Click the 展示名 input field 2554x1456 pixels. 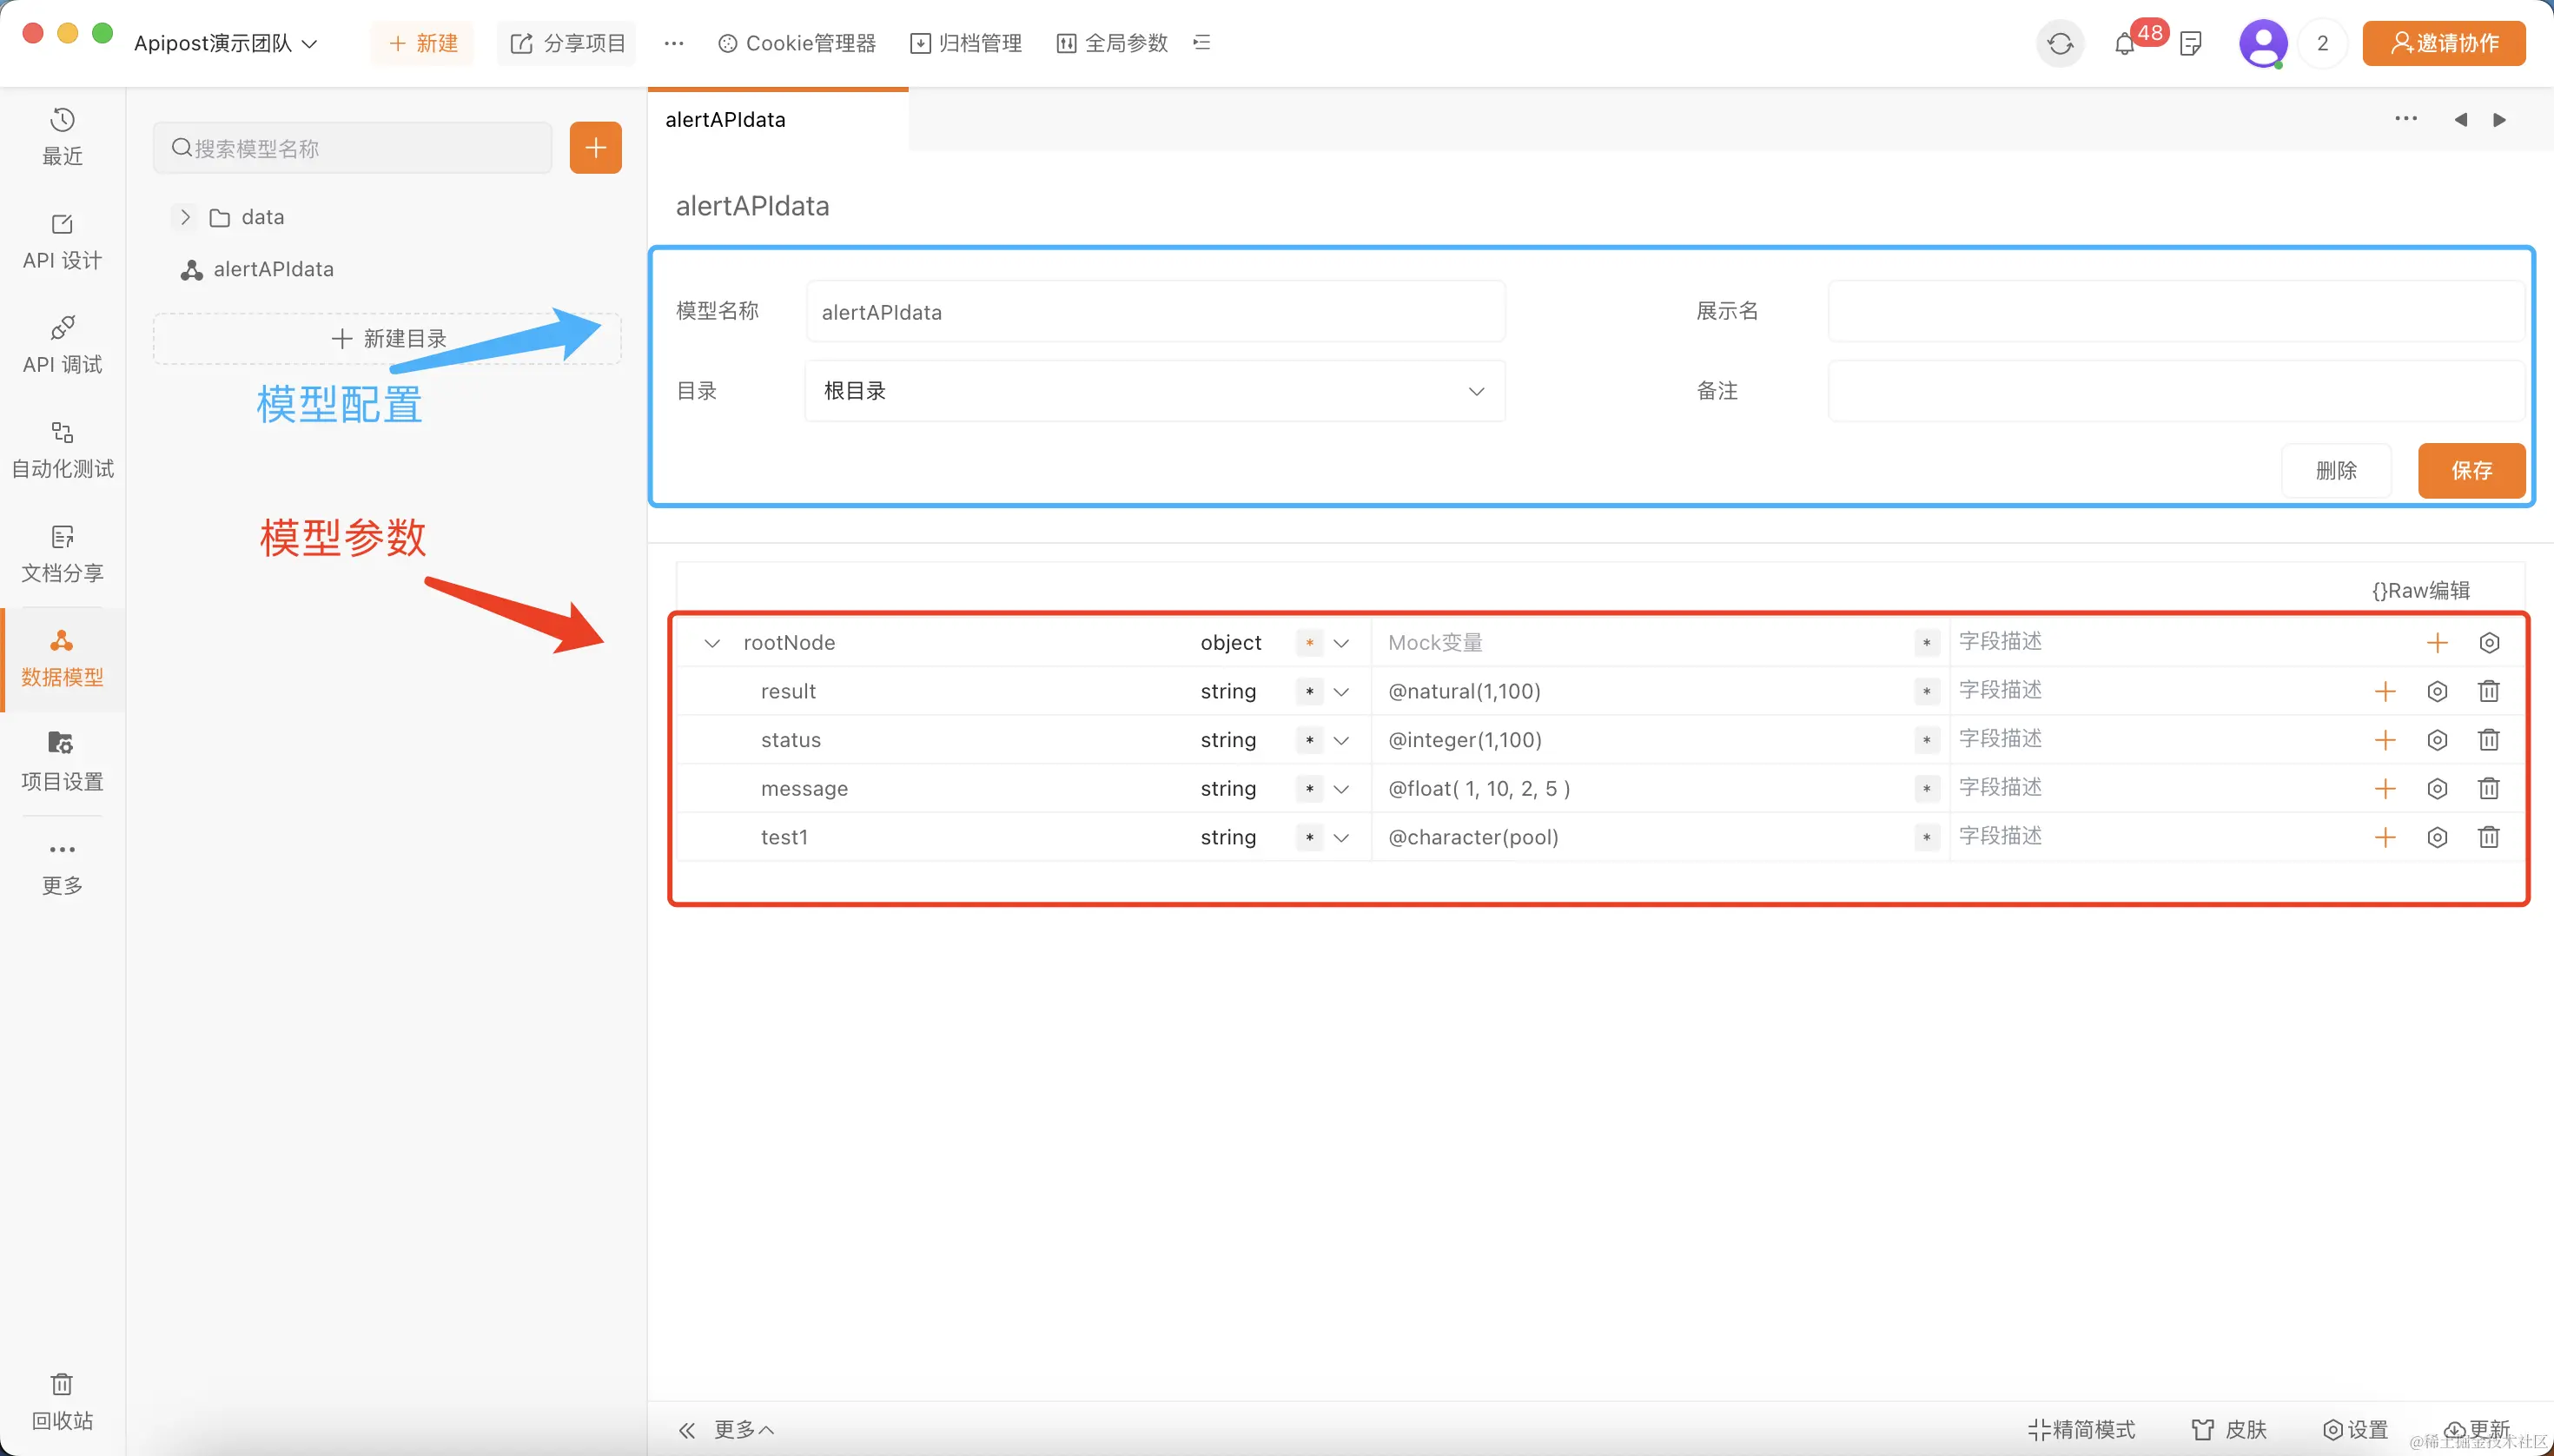(2176, 312)
